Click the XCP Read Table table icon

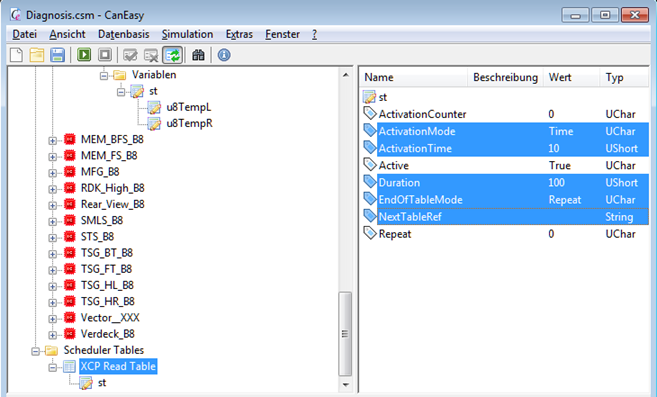pyautogui.click(x=69, y=366)
